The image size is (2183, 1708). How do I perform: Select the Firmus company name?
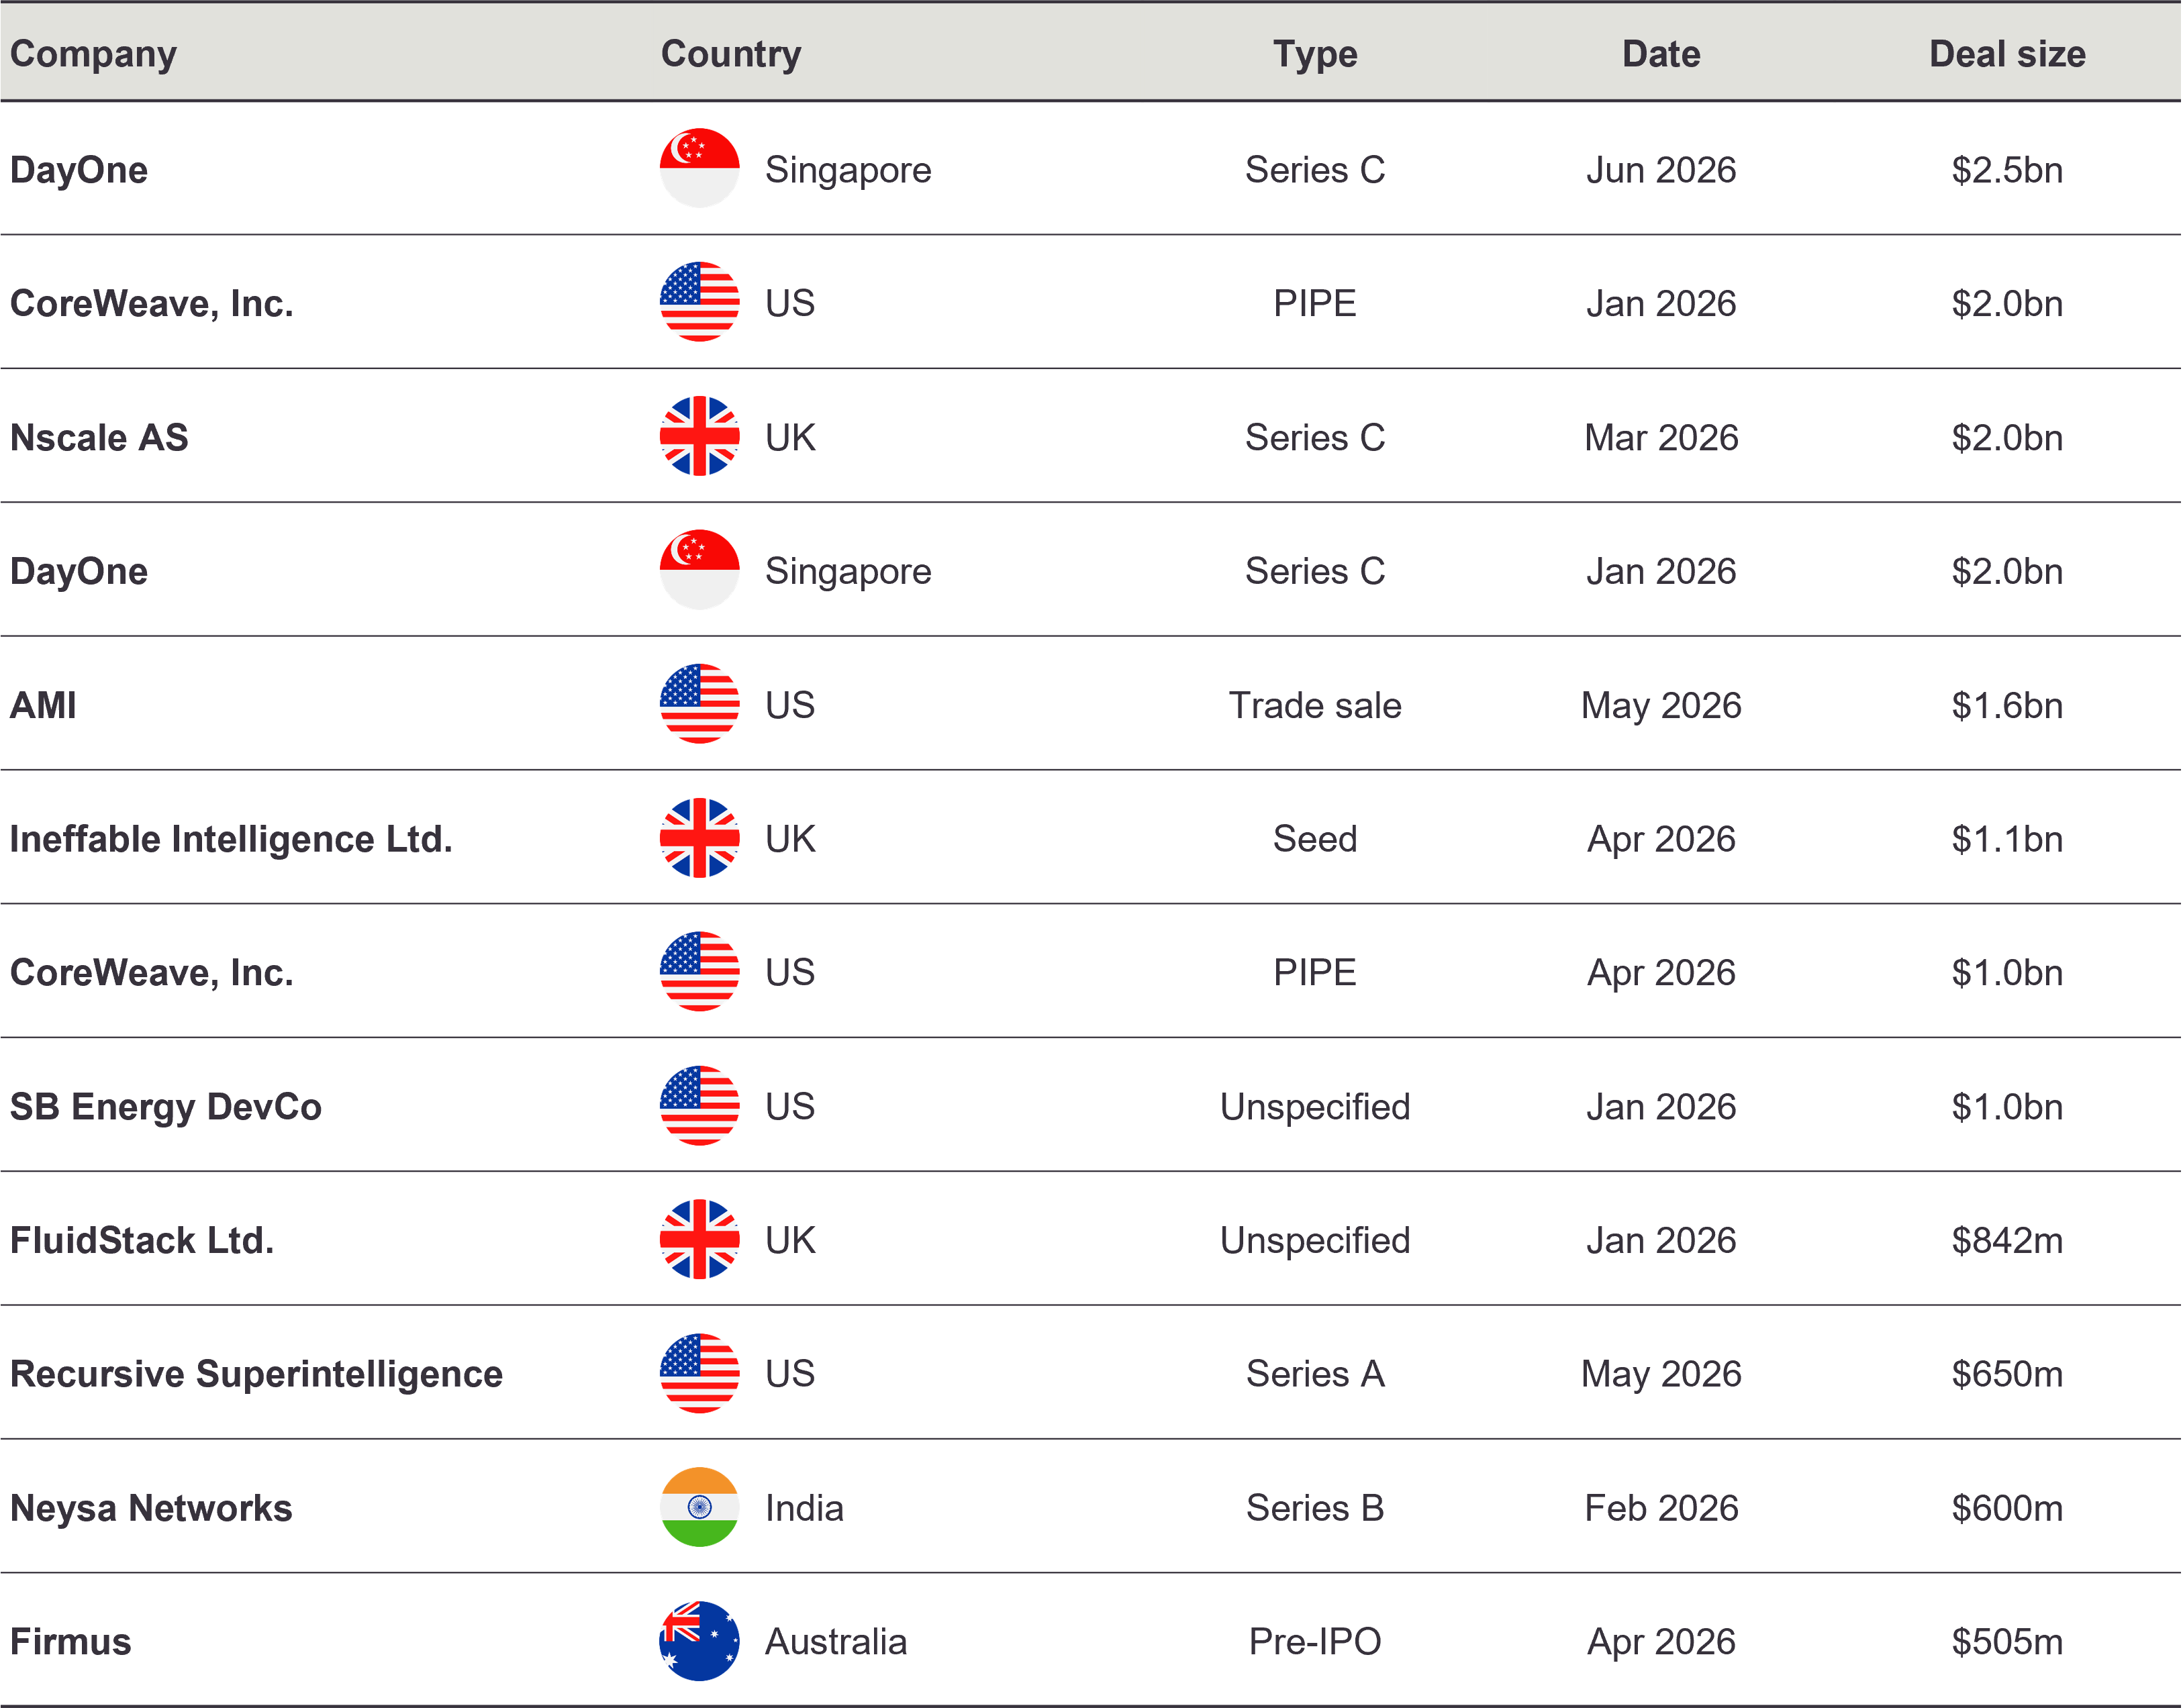[71, 1642]
